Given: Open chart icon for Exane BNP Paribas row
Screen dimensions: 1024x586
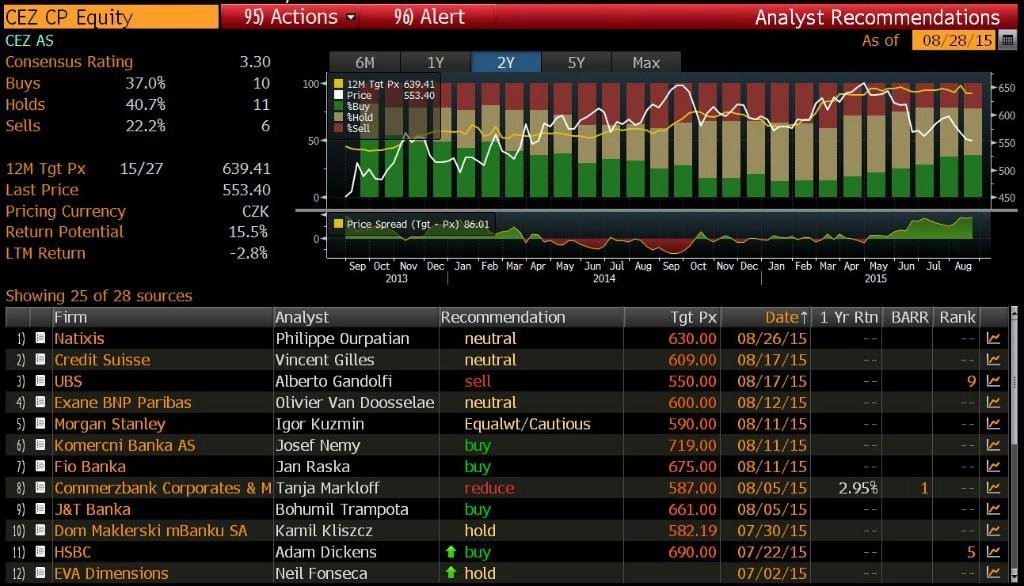Looking at the screenshot, I should [993, 402].
